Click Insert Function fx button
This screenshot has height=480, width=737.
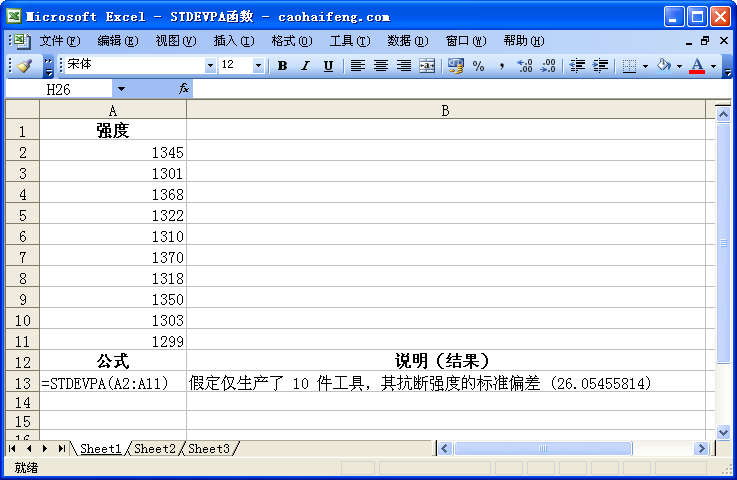point(183,88)
